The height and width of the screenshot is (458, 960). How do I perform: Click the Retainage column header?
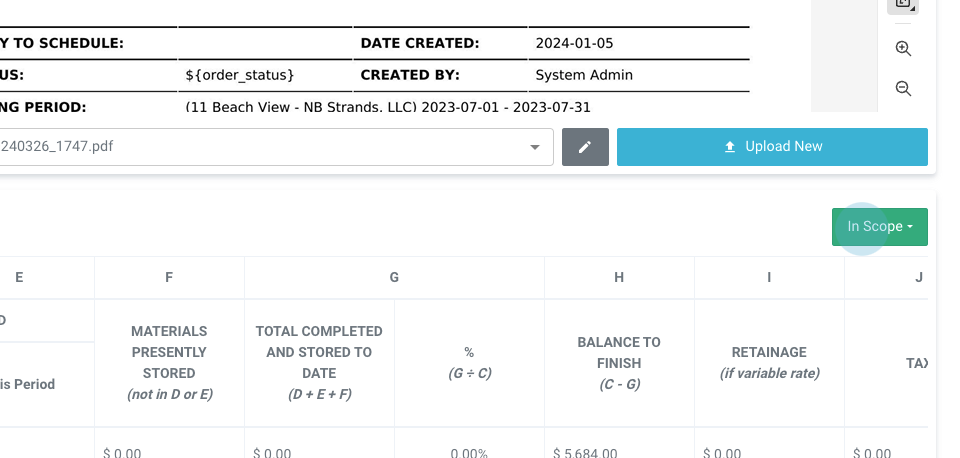[769, 362]
